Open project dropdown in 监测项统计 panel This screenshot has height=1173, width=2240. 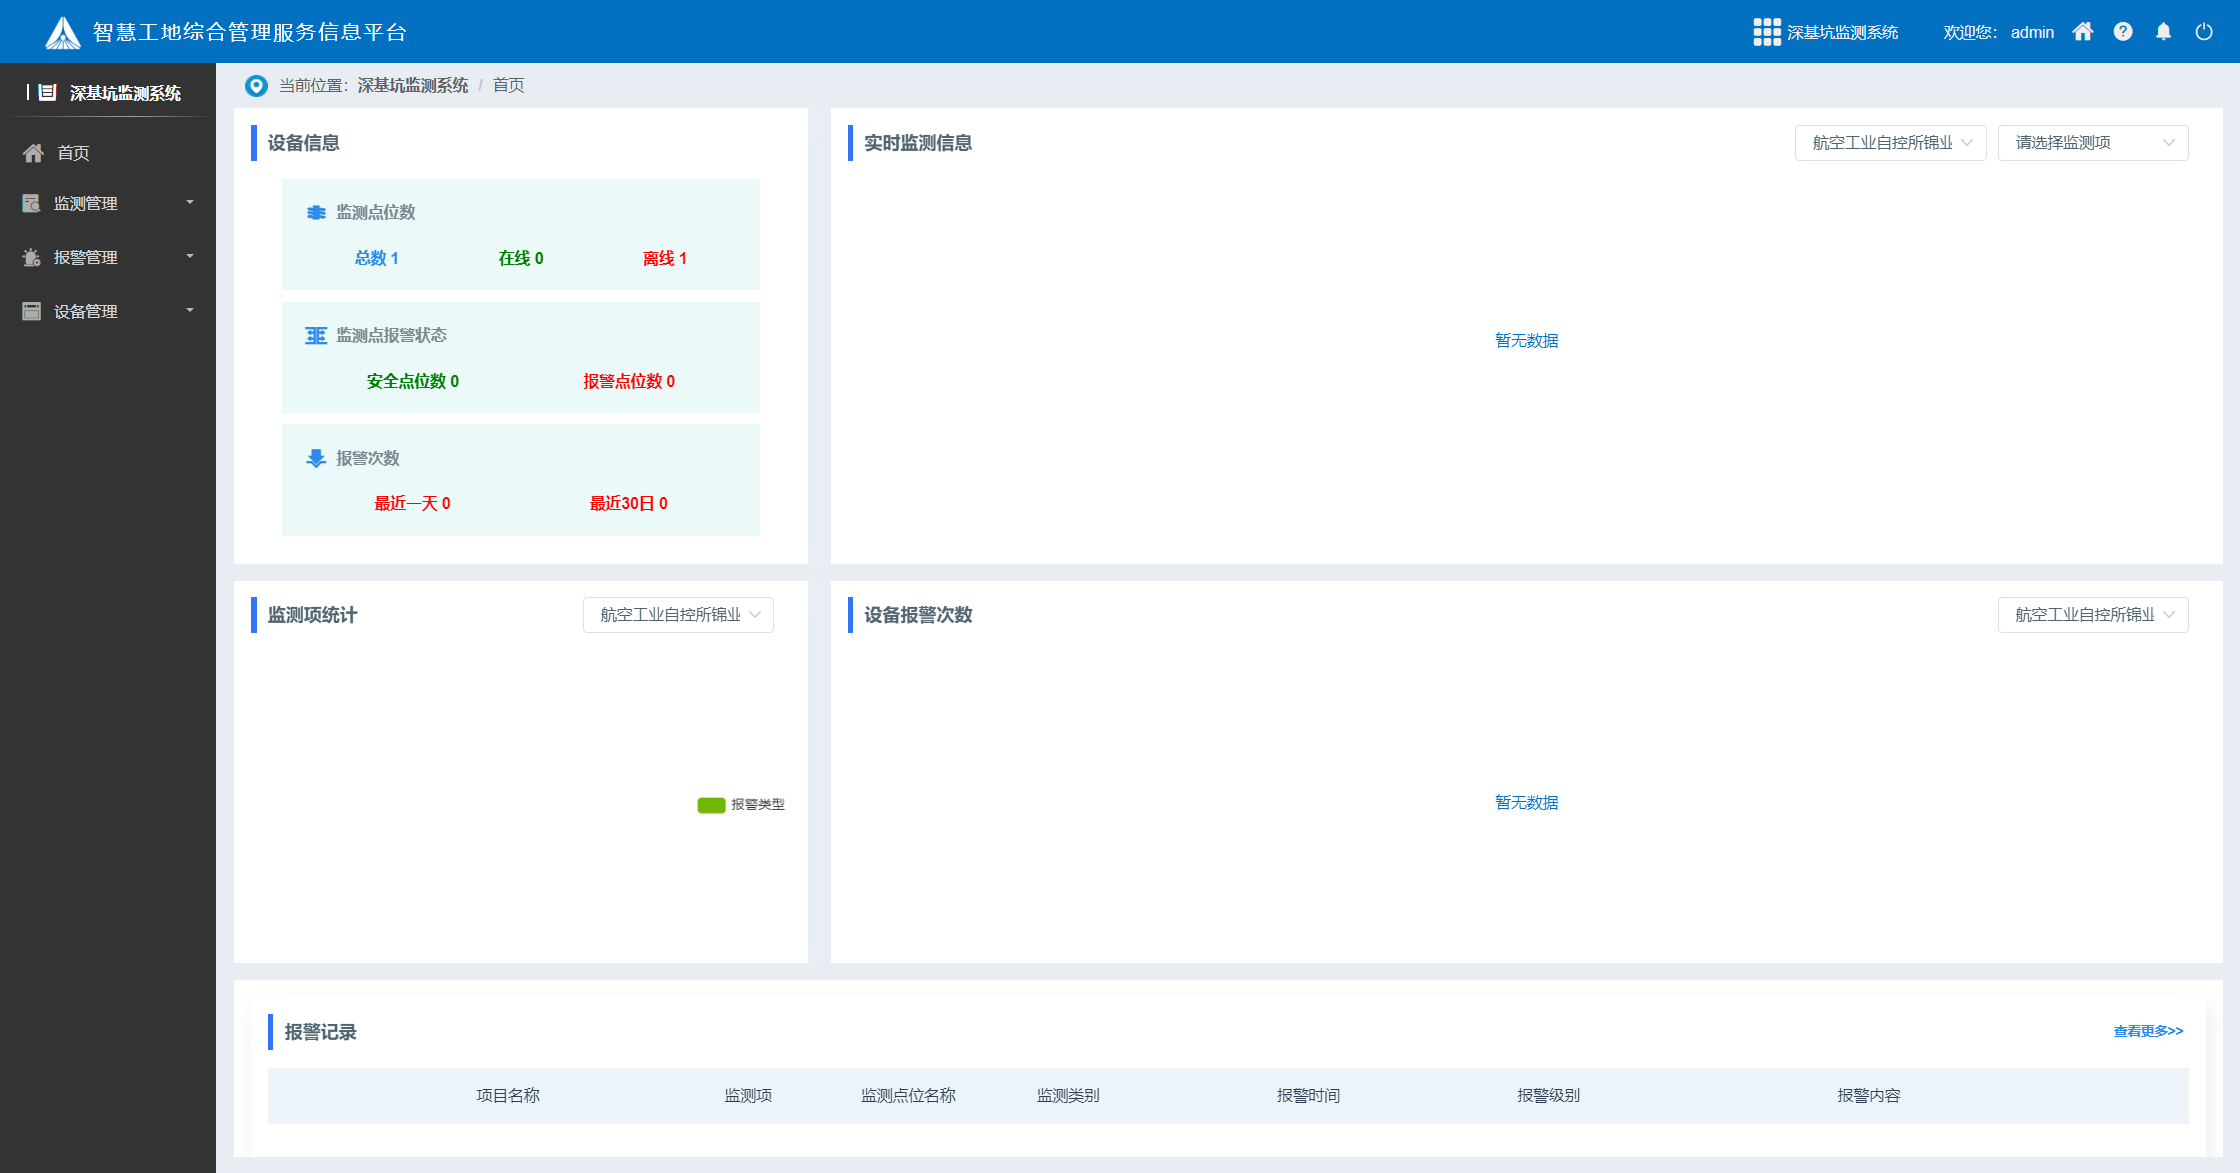678,615
